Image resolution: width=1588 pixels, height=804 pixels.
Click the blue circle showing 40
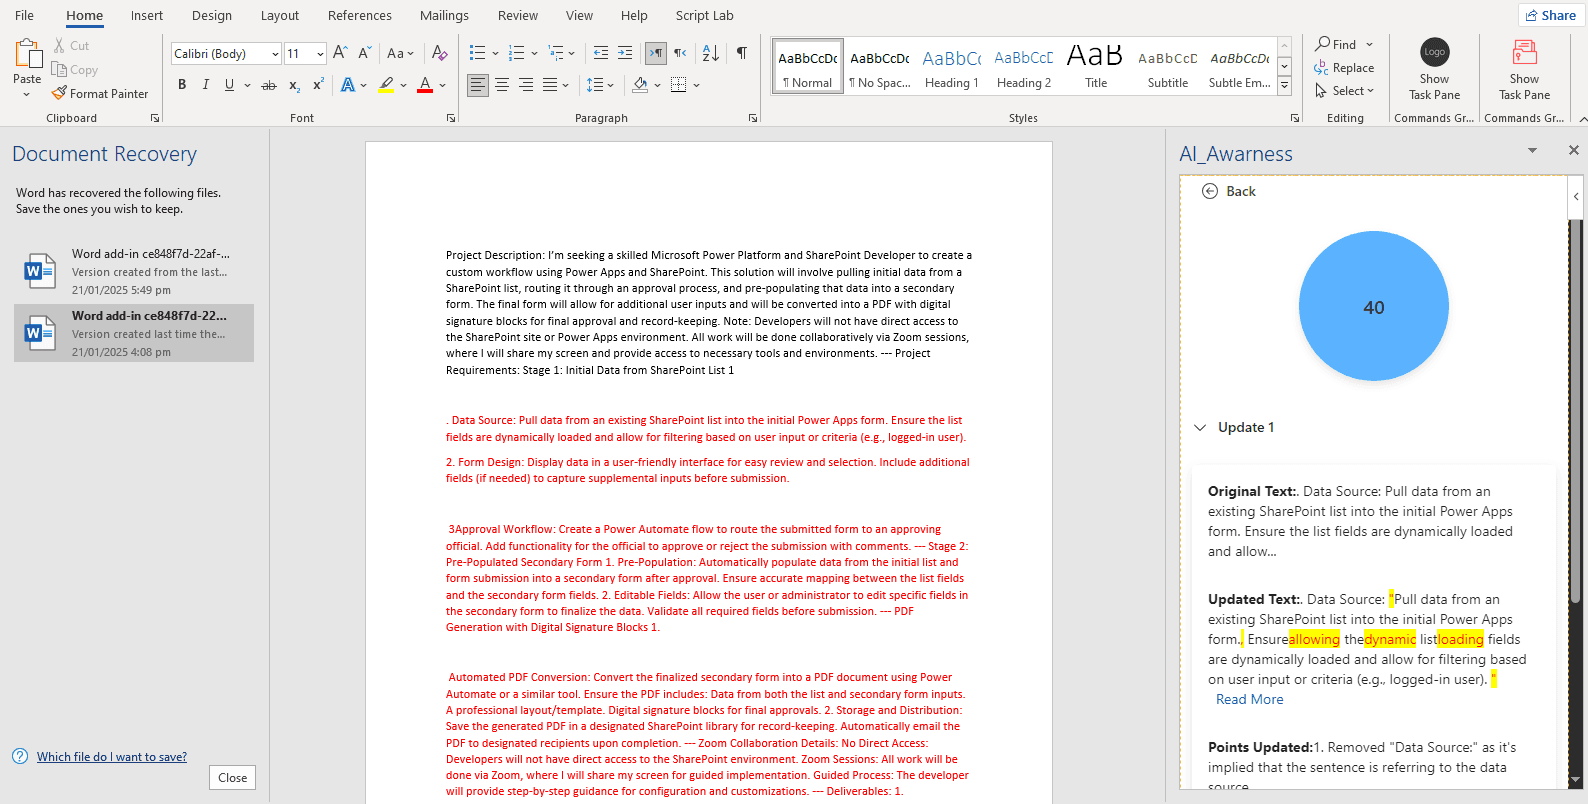(x=1374, y=306)
